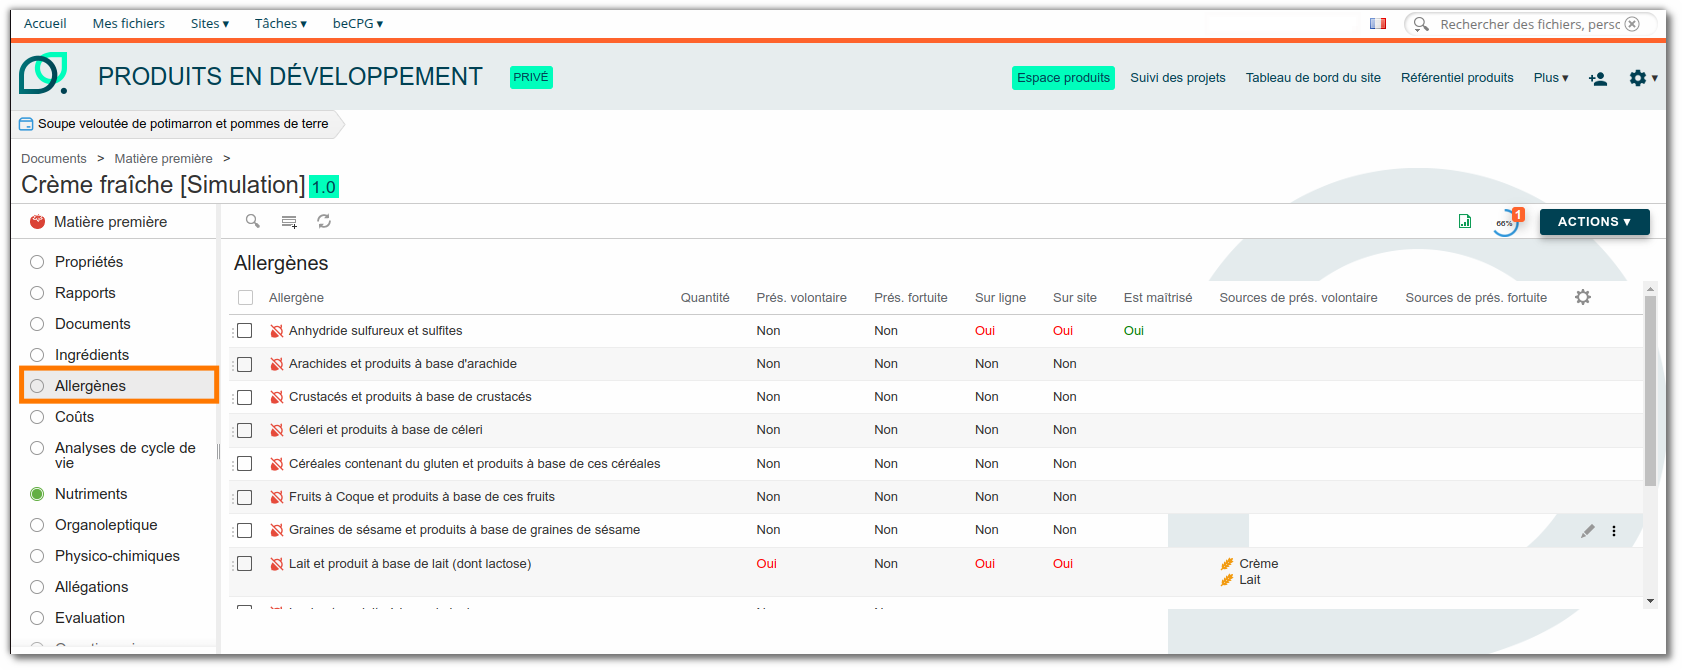Open the Mes fichiers menu item

point(129,23)
